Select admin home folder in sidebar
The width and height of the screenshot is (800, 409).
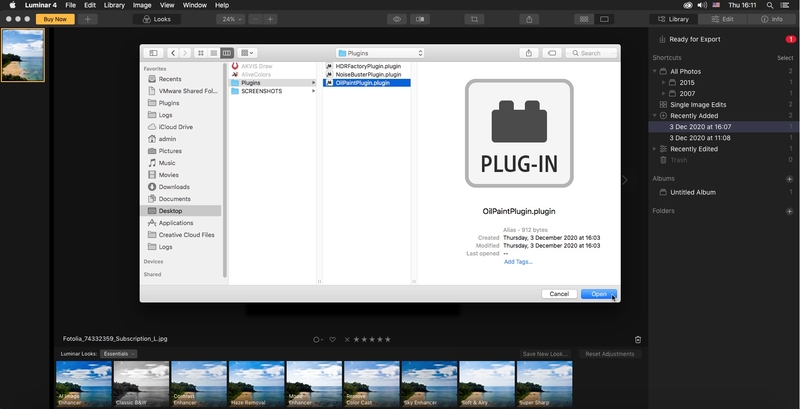(167, 139)
